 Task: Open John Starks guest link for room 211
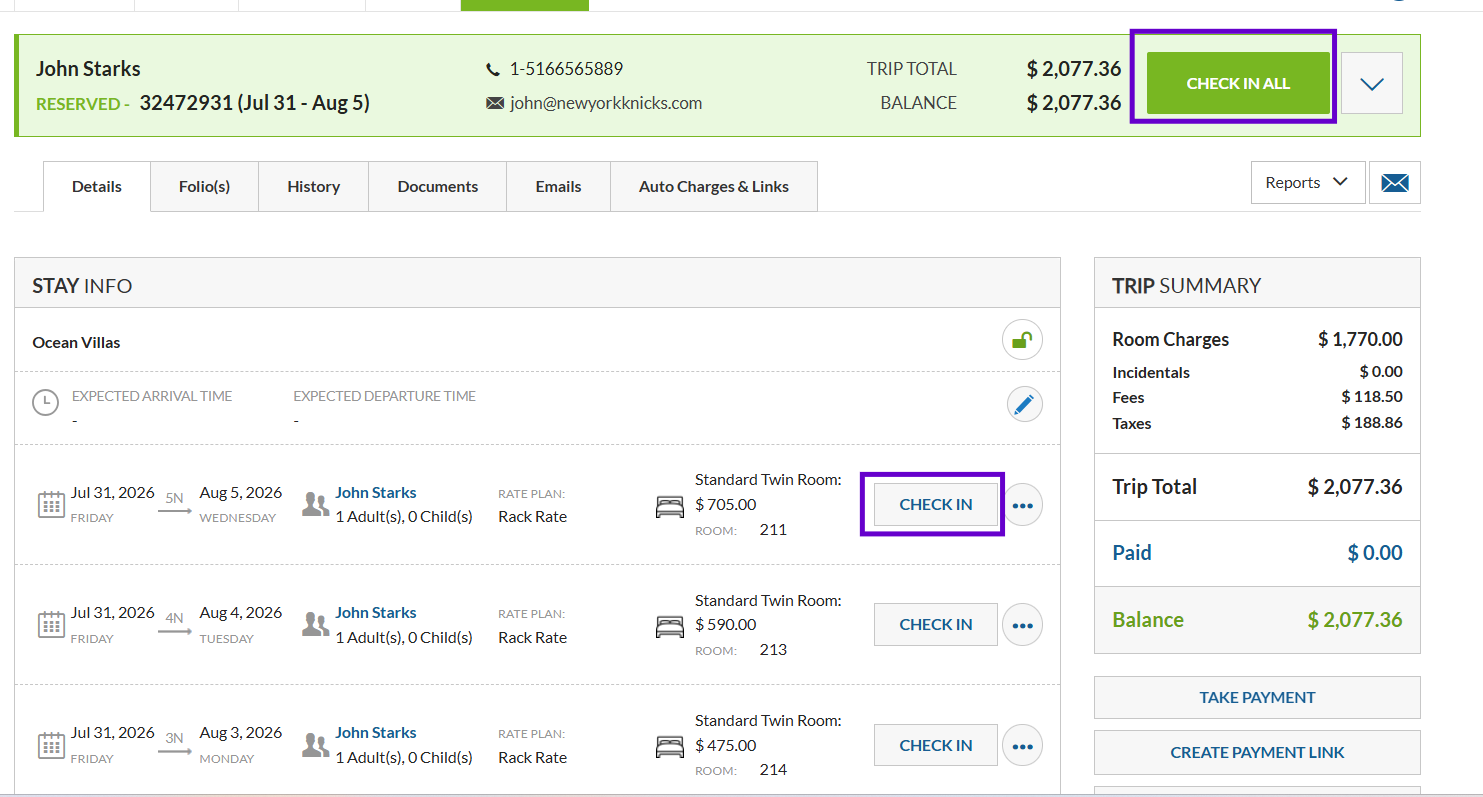click(x=376, y=492)
